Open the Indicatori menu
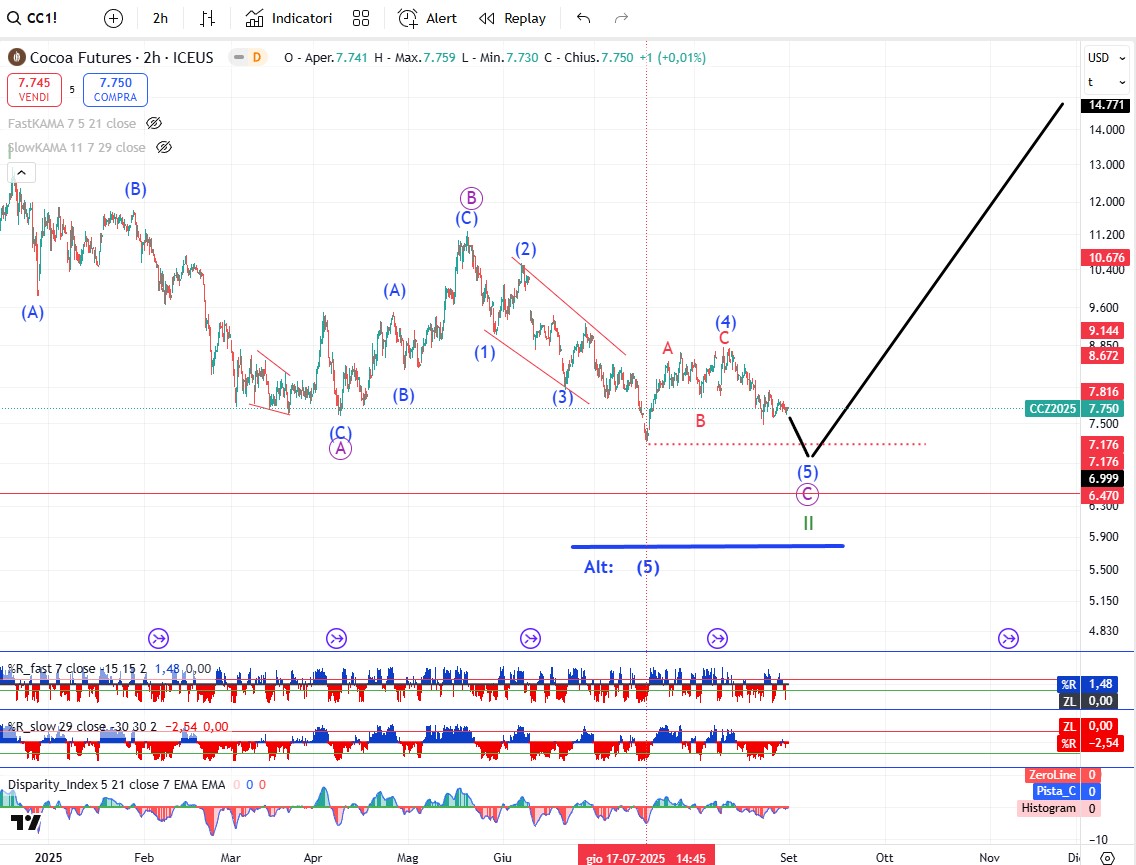 click(x=289, y=18)
